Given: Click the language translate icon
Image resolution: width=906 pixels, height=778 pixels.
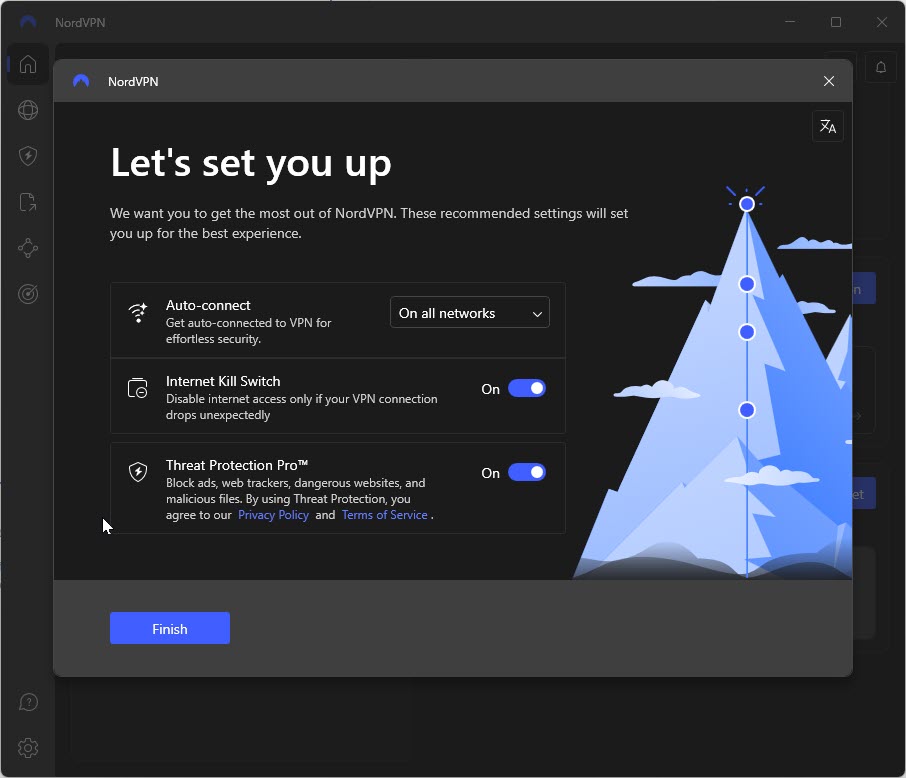Looking at the screenshot, I should click(827, 126).
